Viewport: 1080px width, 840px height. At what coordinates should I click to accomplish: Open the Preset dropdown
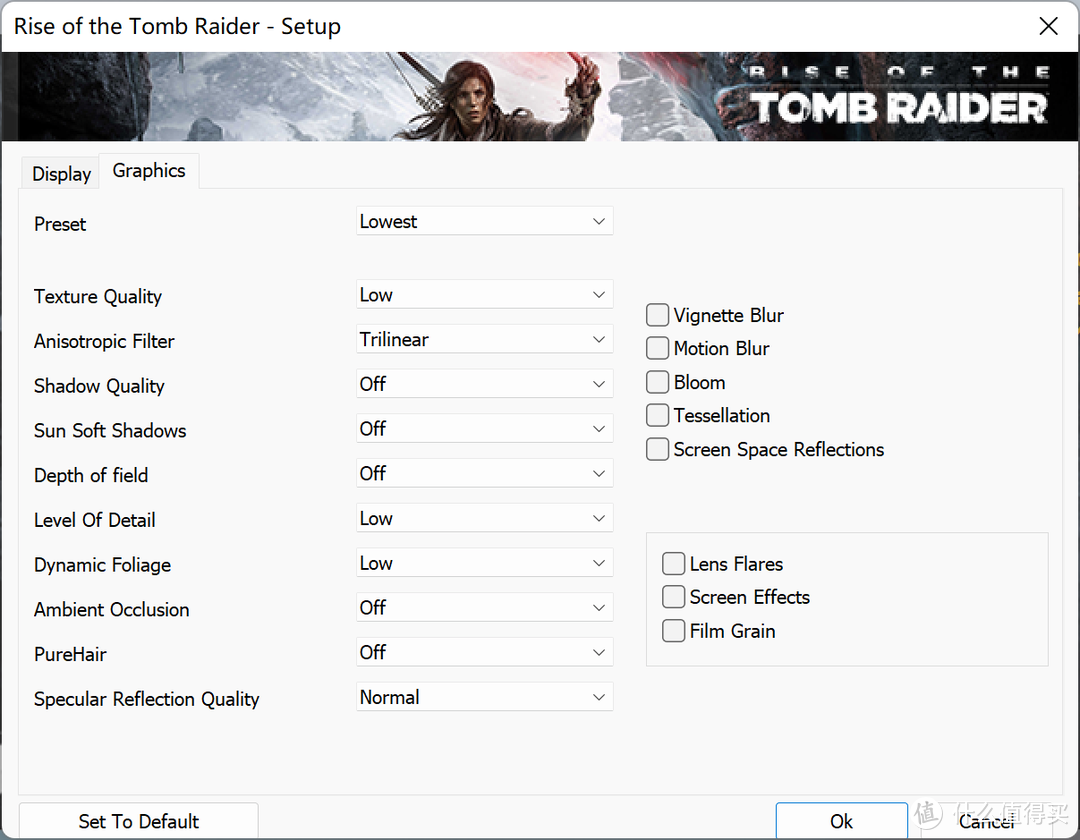(484, 221)
